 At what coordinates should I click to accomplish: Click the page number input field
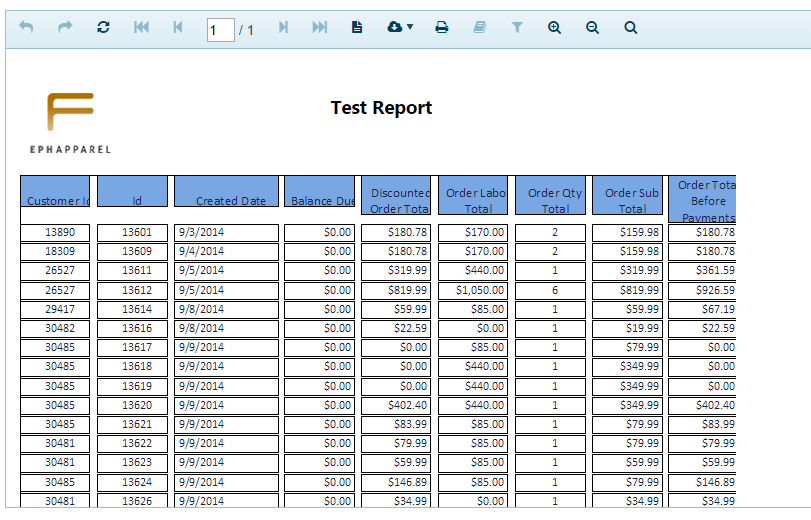(x=220, y=30)
